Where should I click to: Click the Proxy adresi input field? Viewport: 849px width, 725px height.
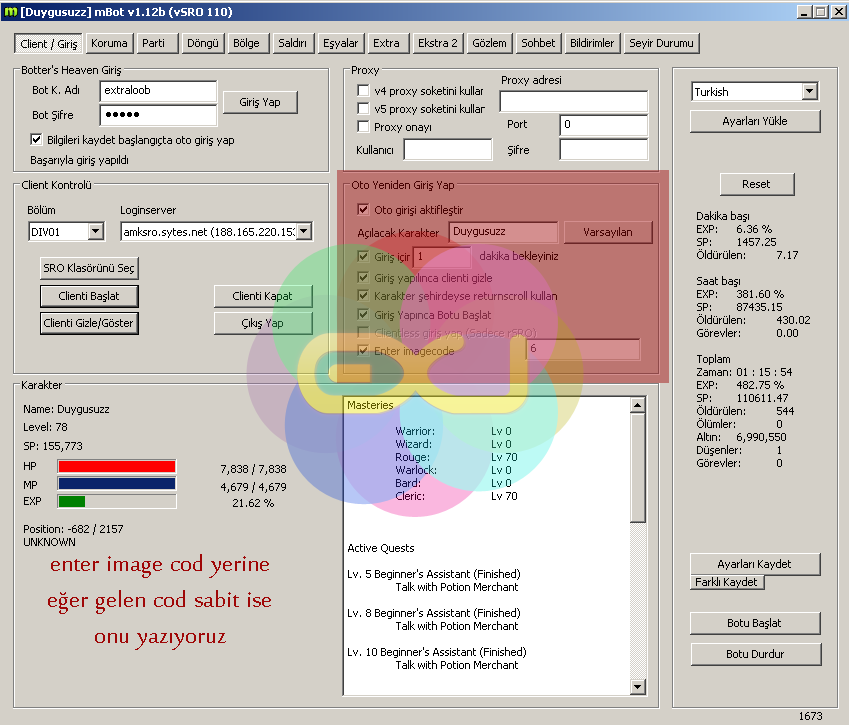573,102
